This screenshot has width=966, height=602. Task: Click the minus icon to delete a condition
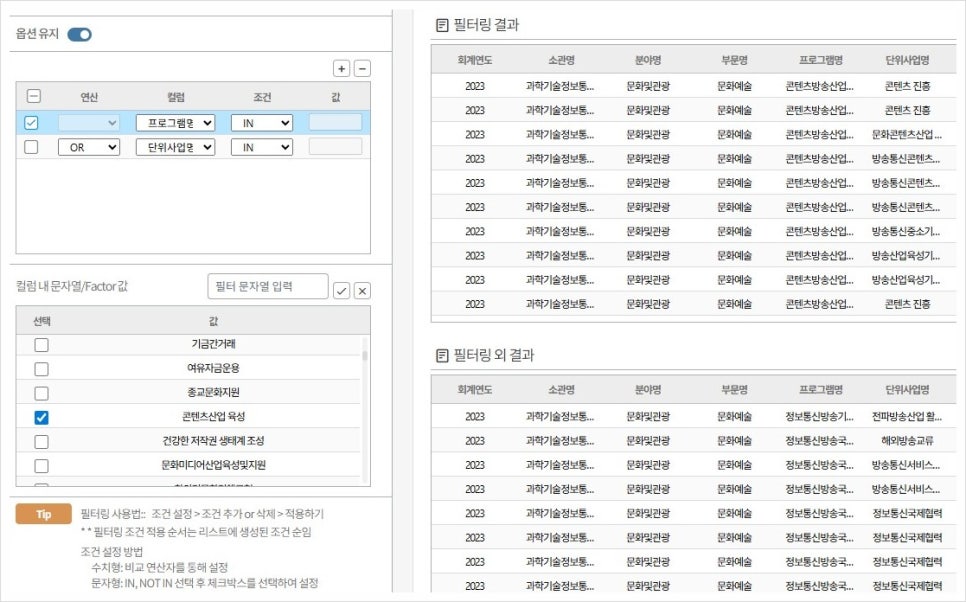point(362,69)
